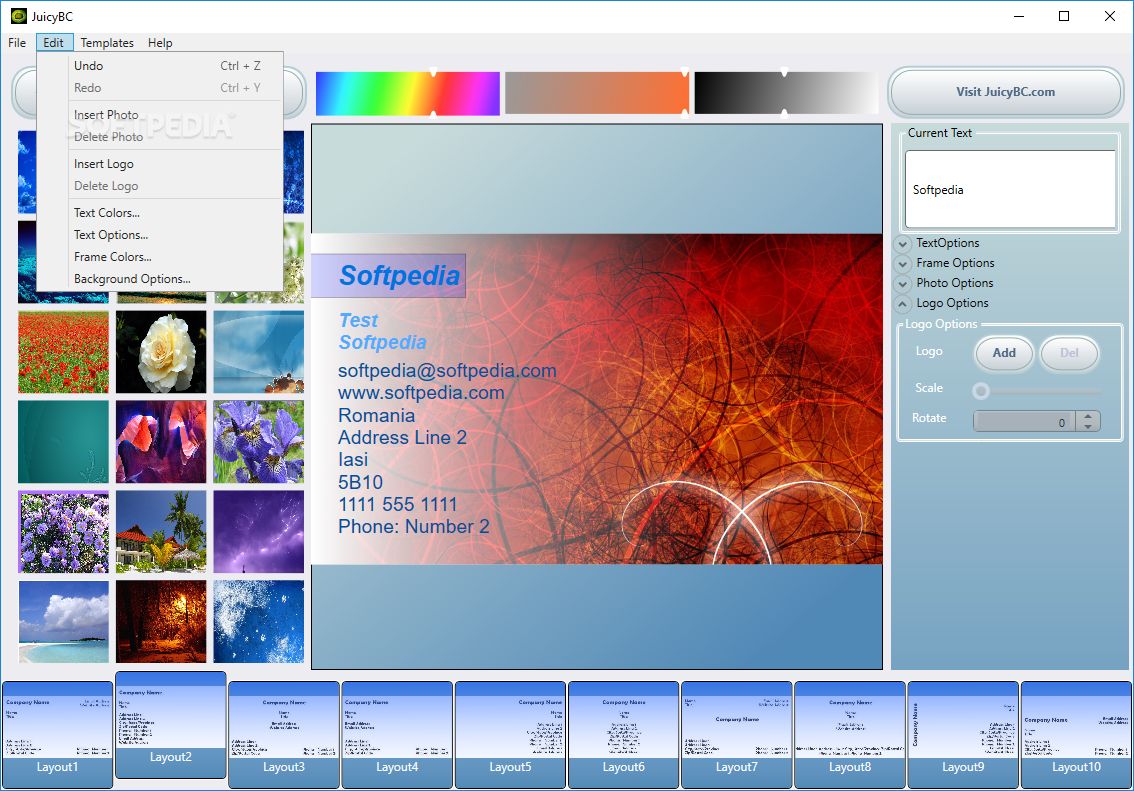Screen dimensions: 1134x791
Task: Choose the tropical resort palm background
Action: click(x=161, y=532)
